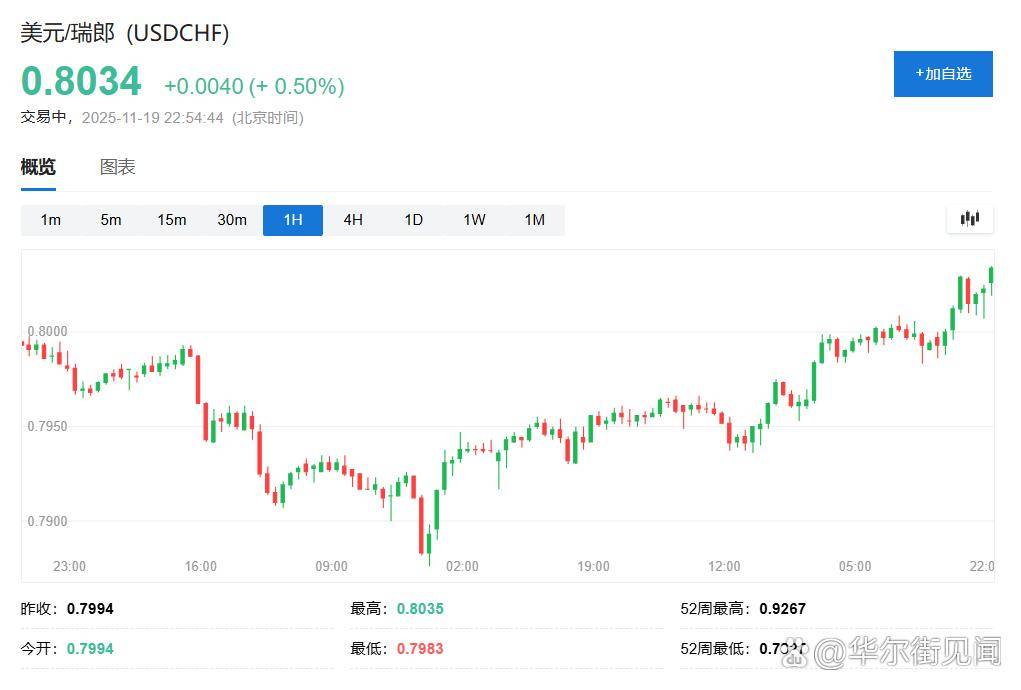Screen dimensions: 1021x690
Task: Click the 0.7950 price axis label
Action: coord(47,427)
